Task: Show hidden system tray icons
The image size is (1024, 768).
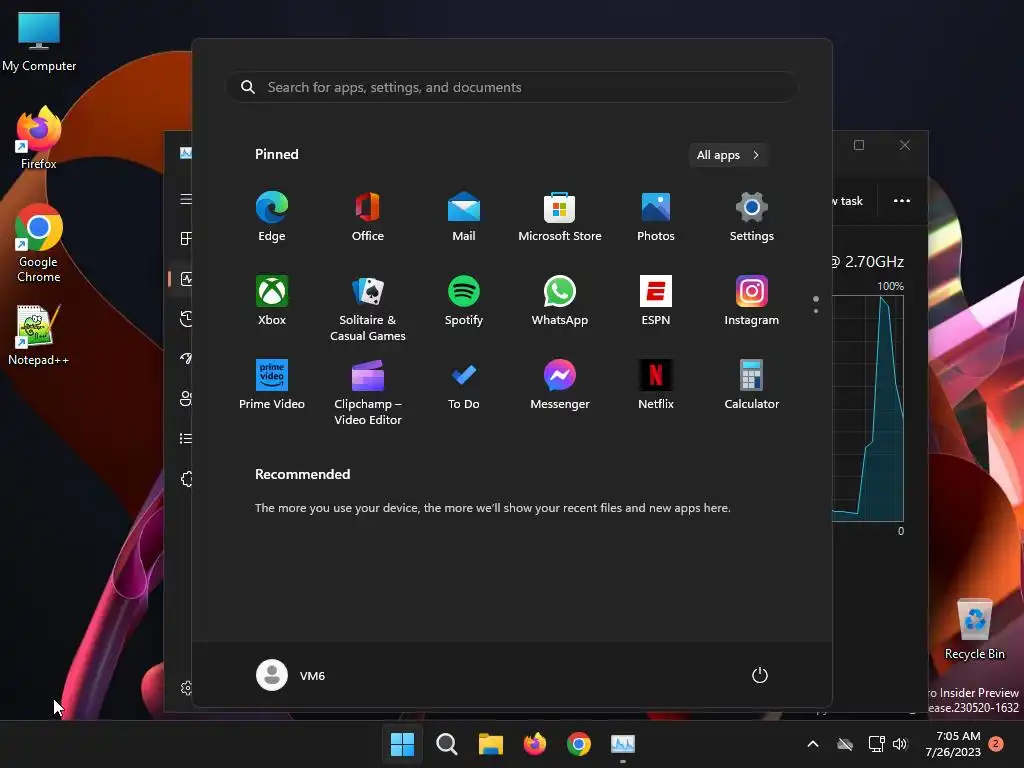Action: click(813, 744)
